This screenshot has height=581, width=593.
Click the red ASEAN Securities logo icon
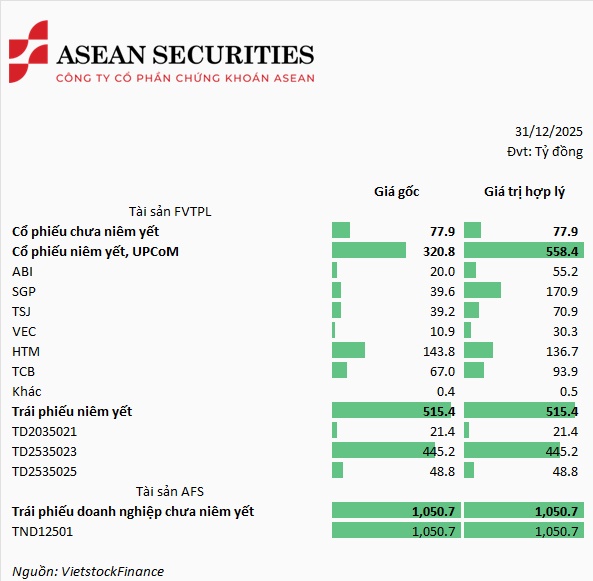click(x=28, y=51)
